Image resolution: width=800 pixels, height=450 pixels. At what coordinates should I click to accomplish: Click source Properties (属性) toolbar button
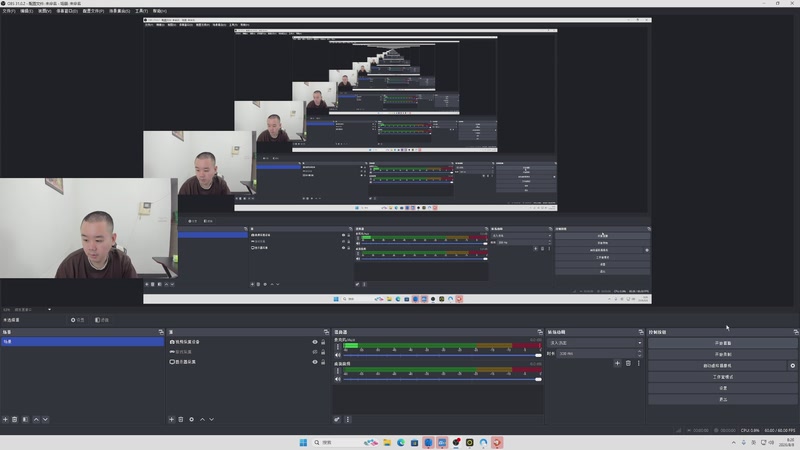click(78, 320)
